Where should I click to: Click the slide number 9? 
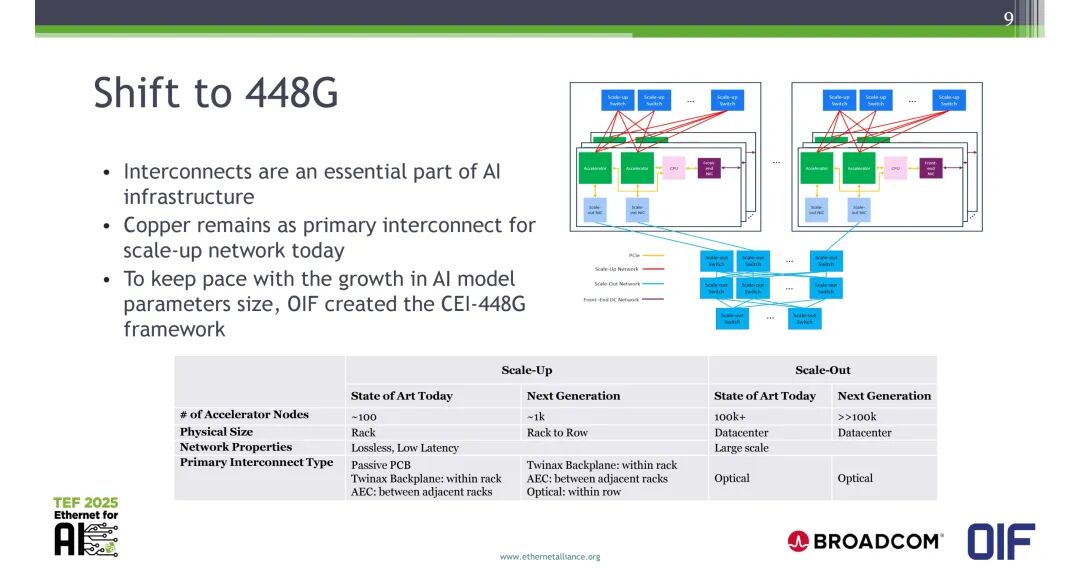[1008, 19]
